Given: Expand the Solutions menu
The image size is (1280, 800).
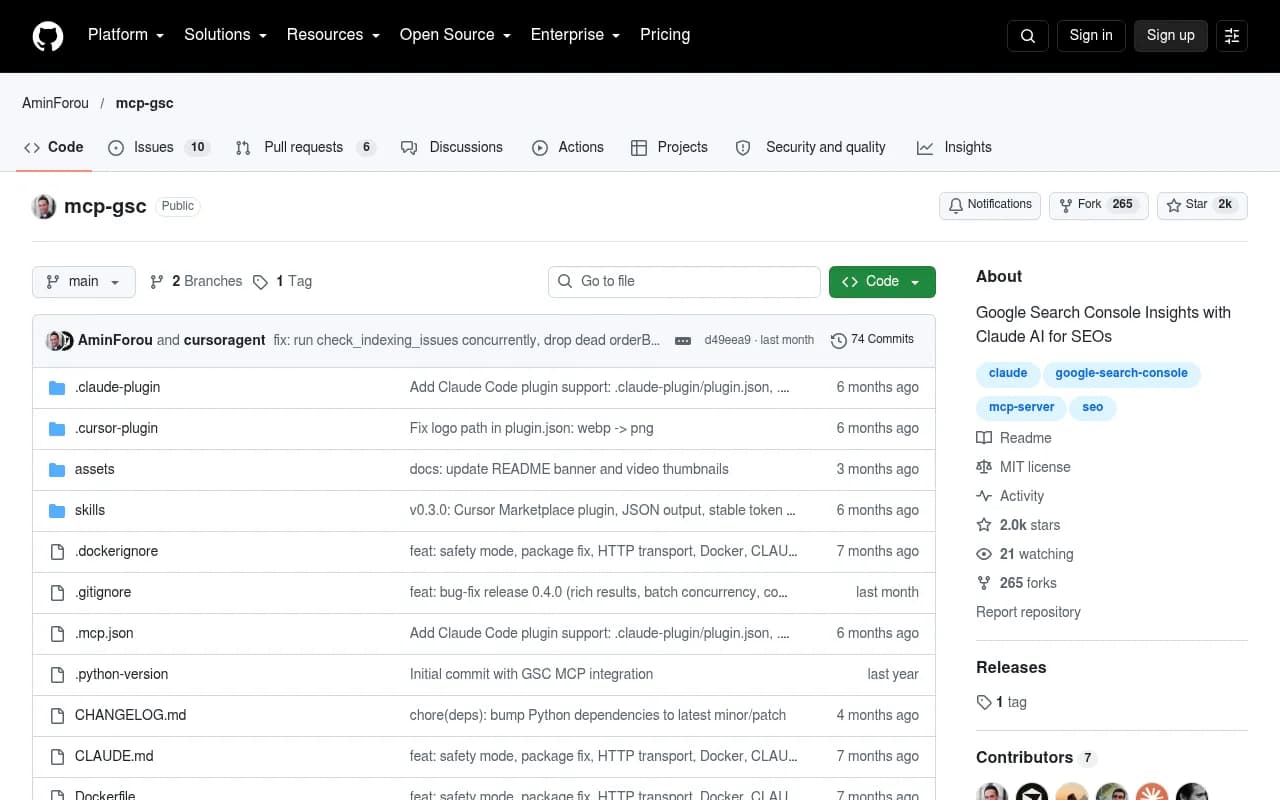Looking at the screenshot, I should tap(225, 34).
